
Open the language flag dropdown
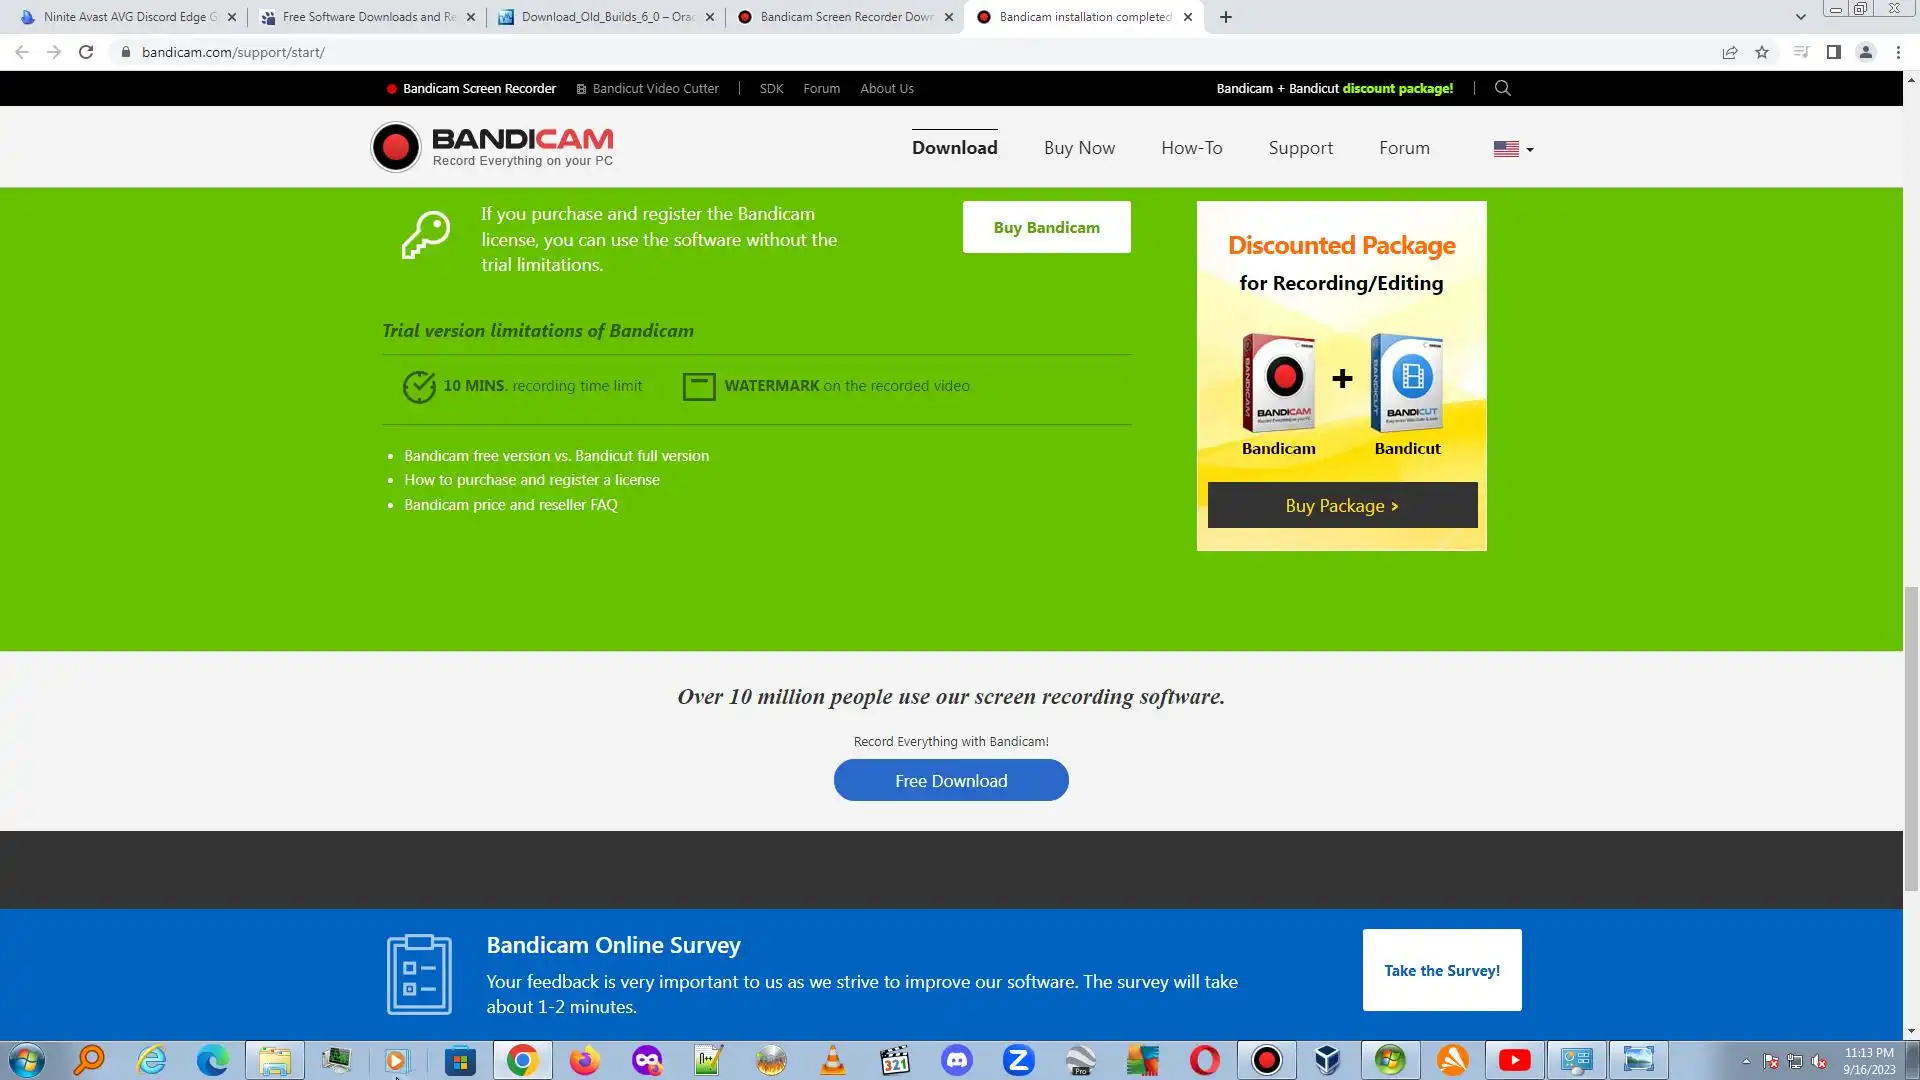click(x=1513, y=149)
